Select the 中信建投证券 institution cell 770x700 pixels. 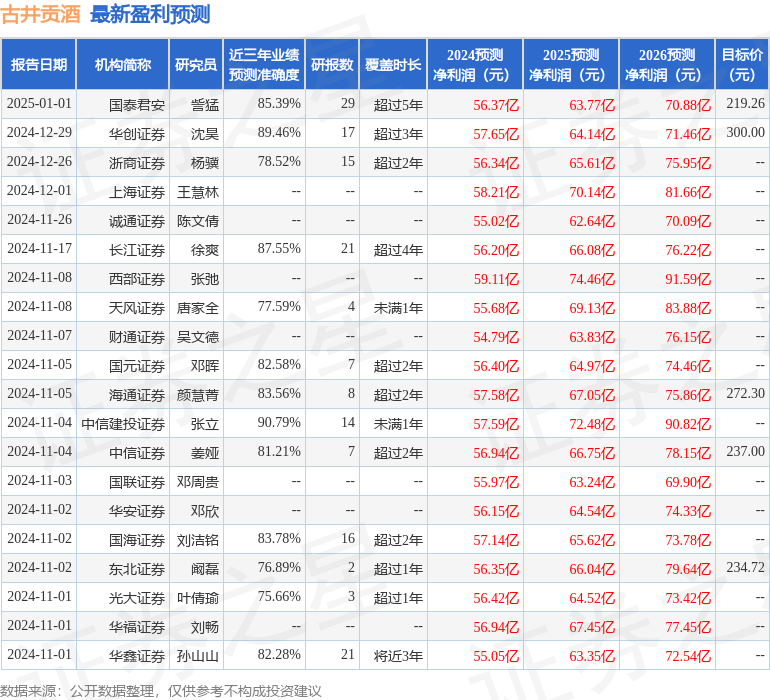[x=123, y=424]
